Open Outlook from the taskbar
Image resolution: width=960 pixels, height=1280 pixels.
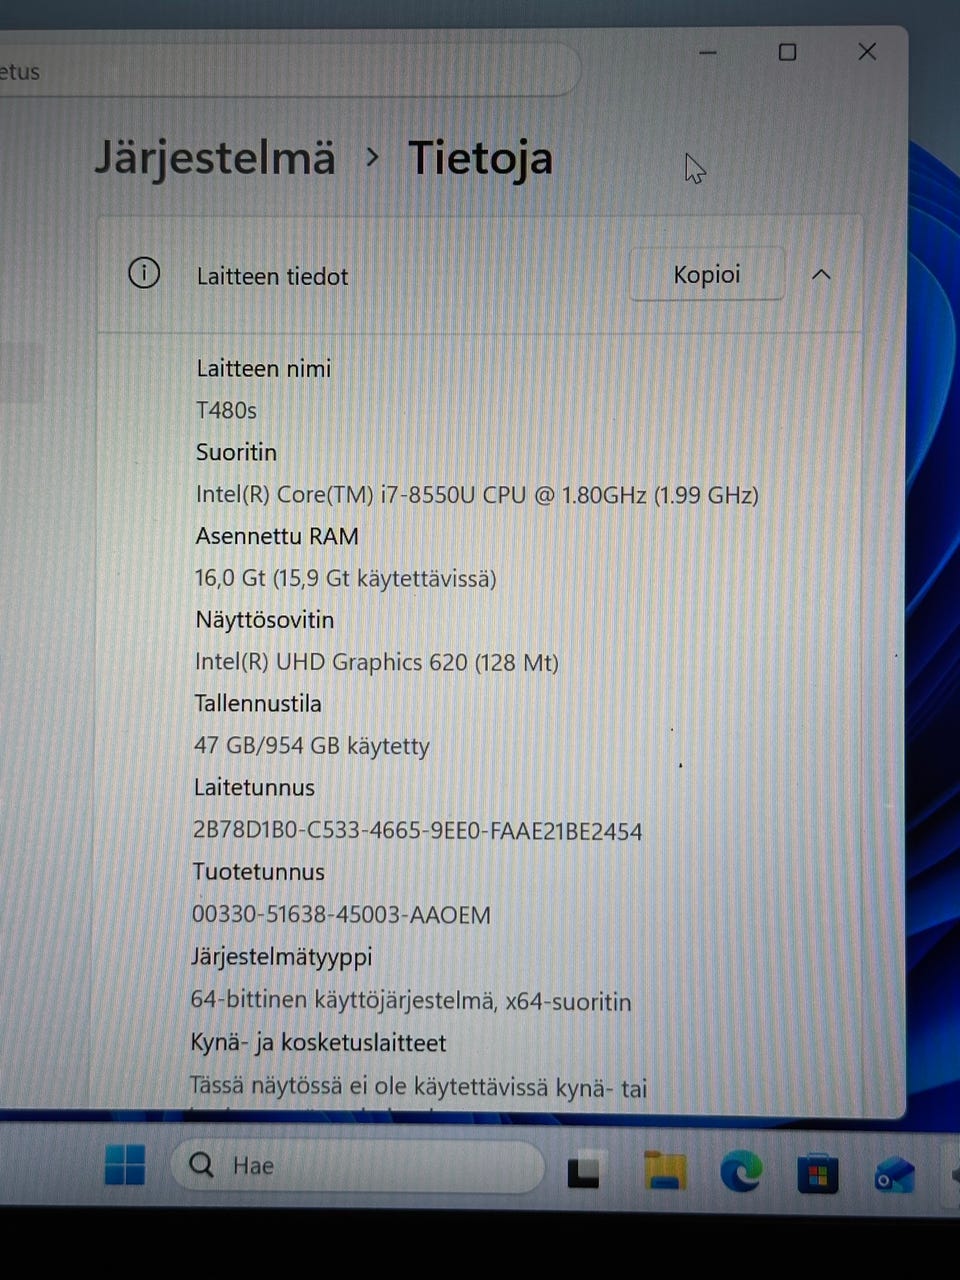click(x=894, y=1175)
